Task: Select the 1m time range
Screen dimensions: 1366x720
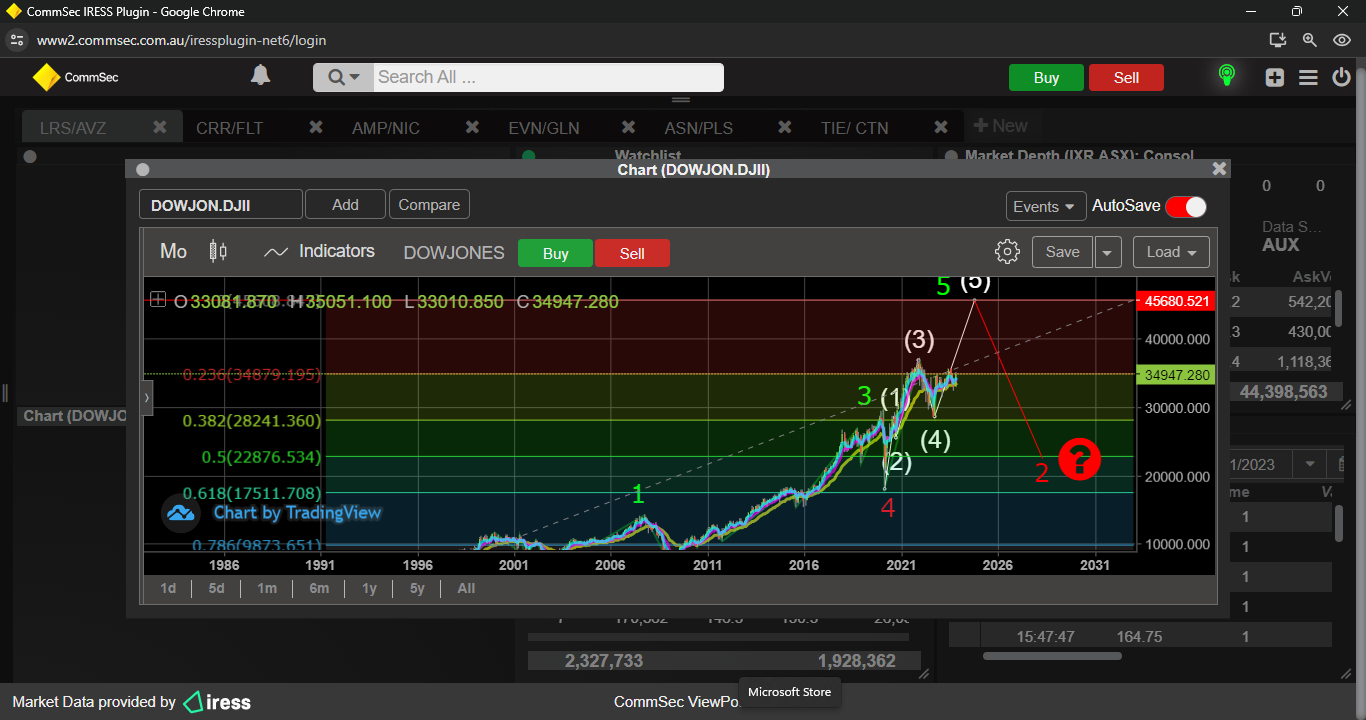Action: (267, 588)
